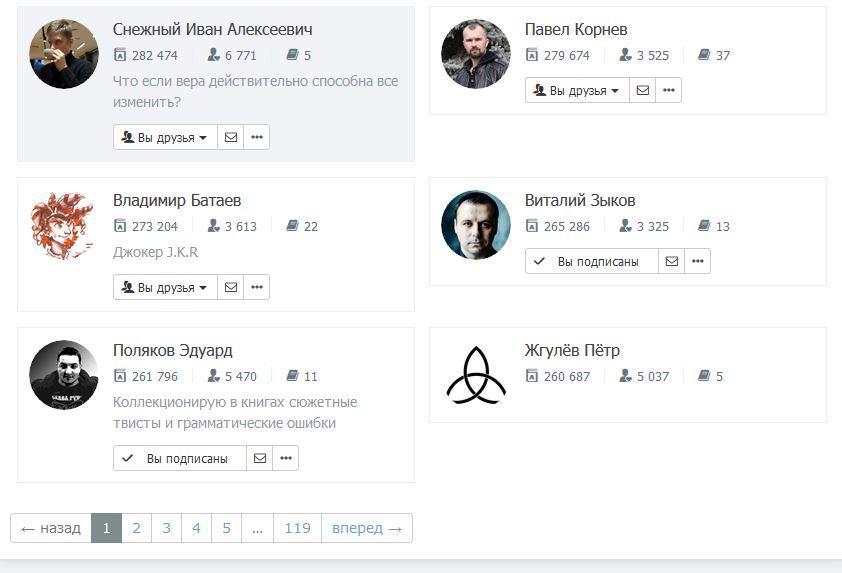Click envelope icon on Павел Корнев card
This screenshot has height=573, width=842.
(x=643, y=90)
